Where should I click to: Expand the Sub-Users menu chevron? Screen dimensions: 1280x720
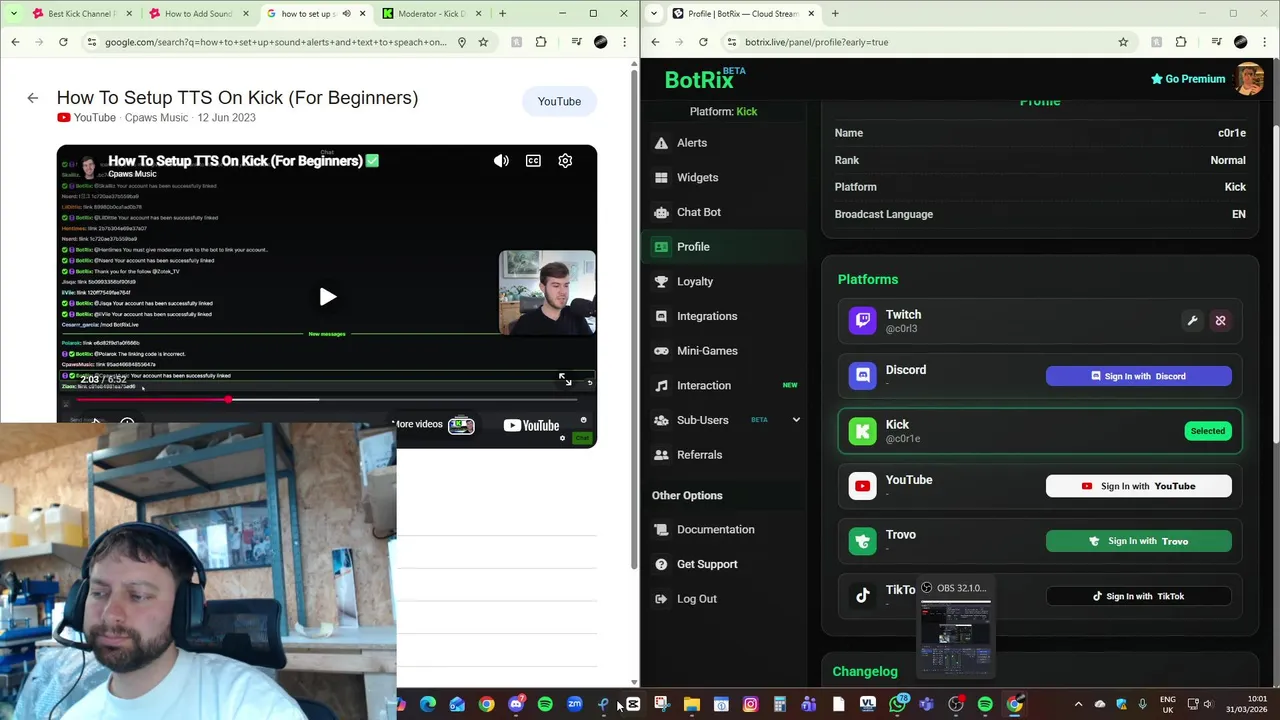pos(796,420)
